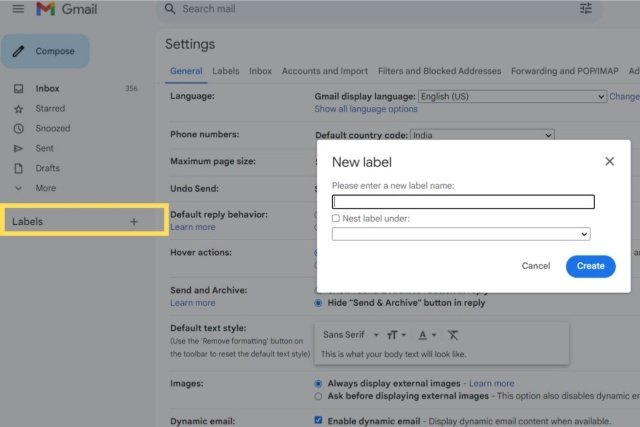Open the main menu hamburger icon
Image resolution: width=640 pixels, height=427 pixels.
point(18,9)
